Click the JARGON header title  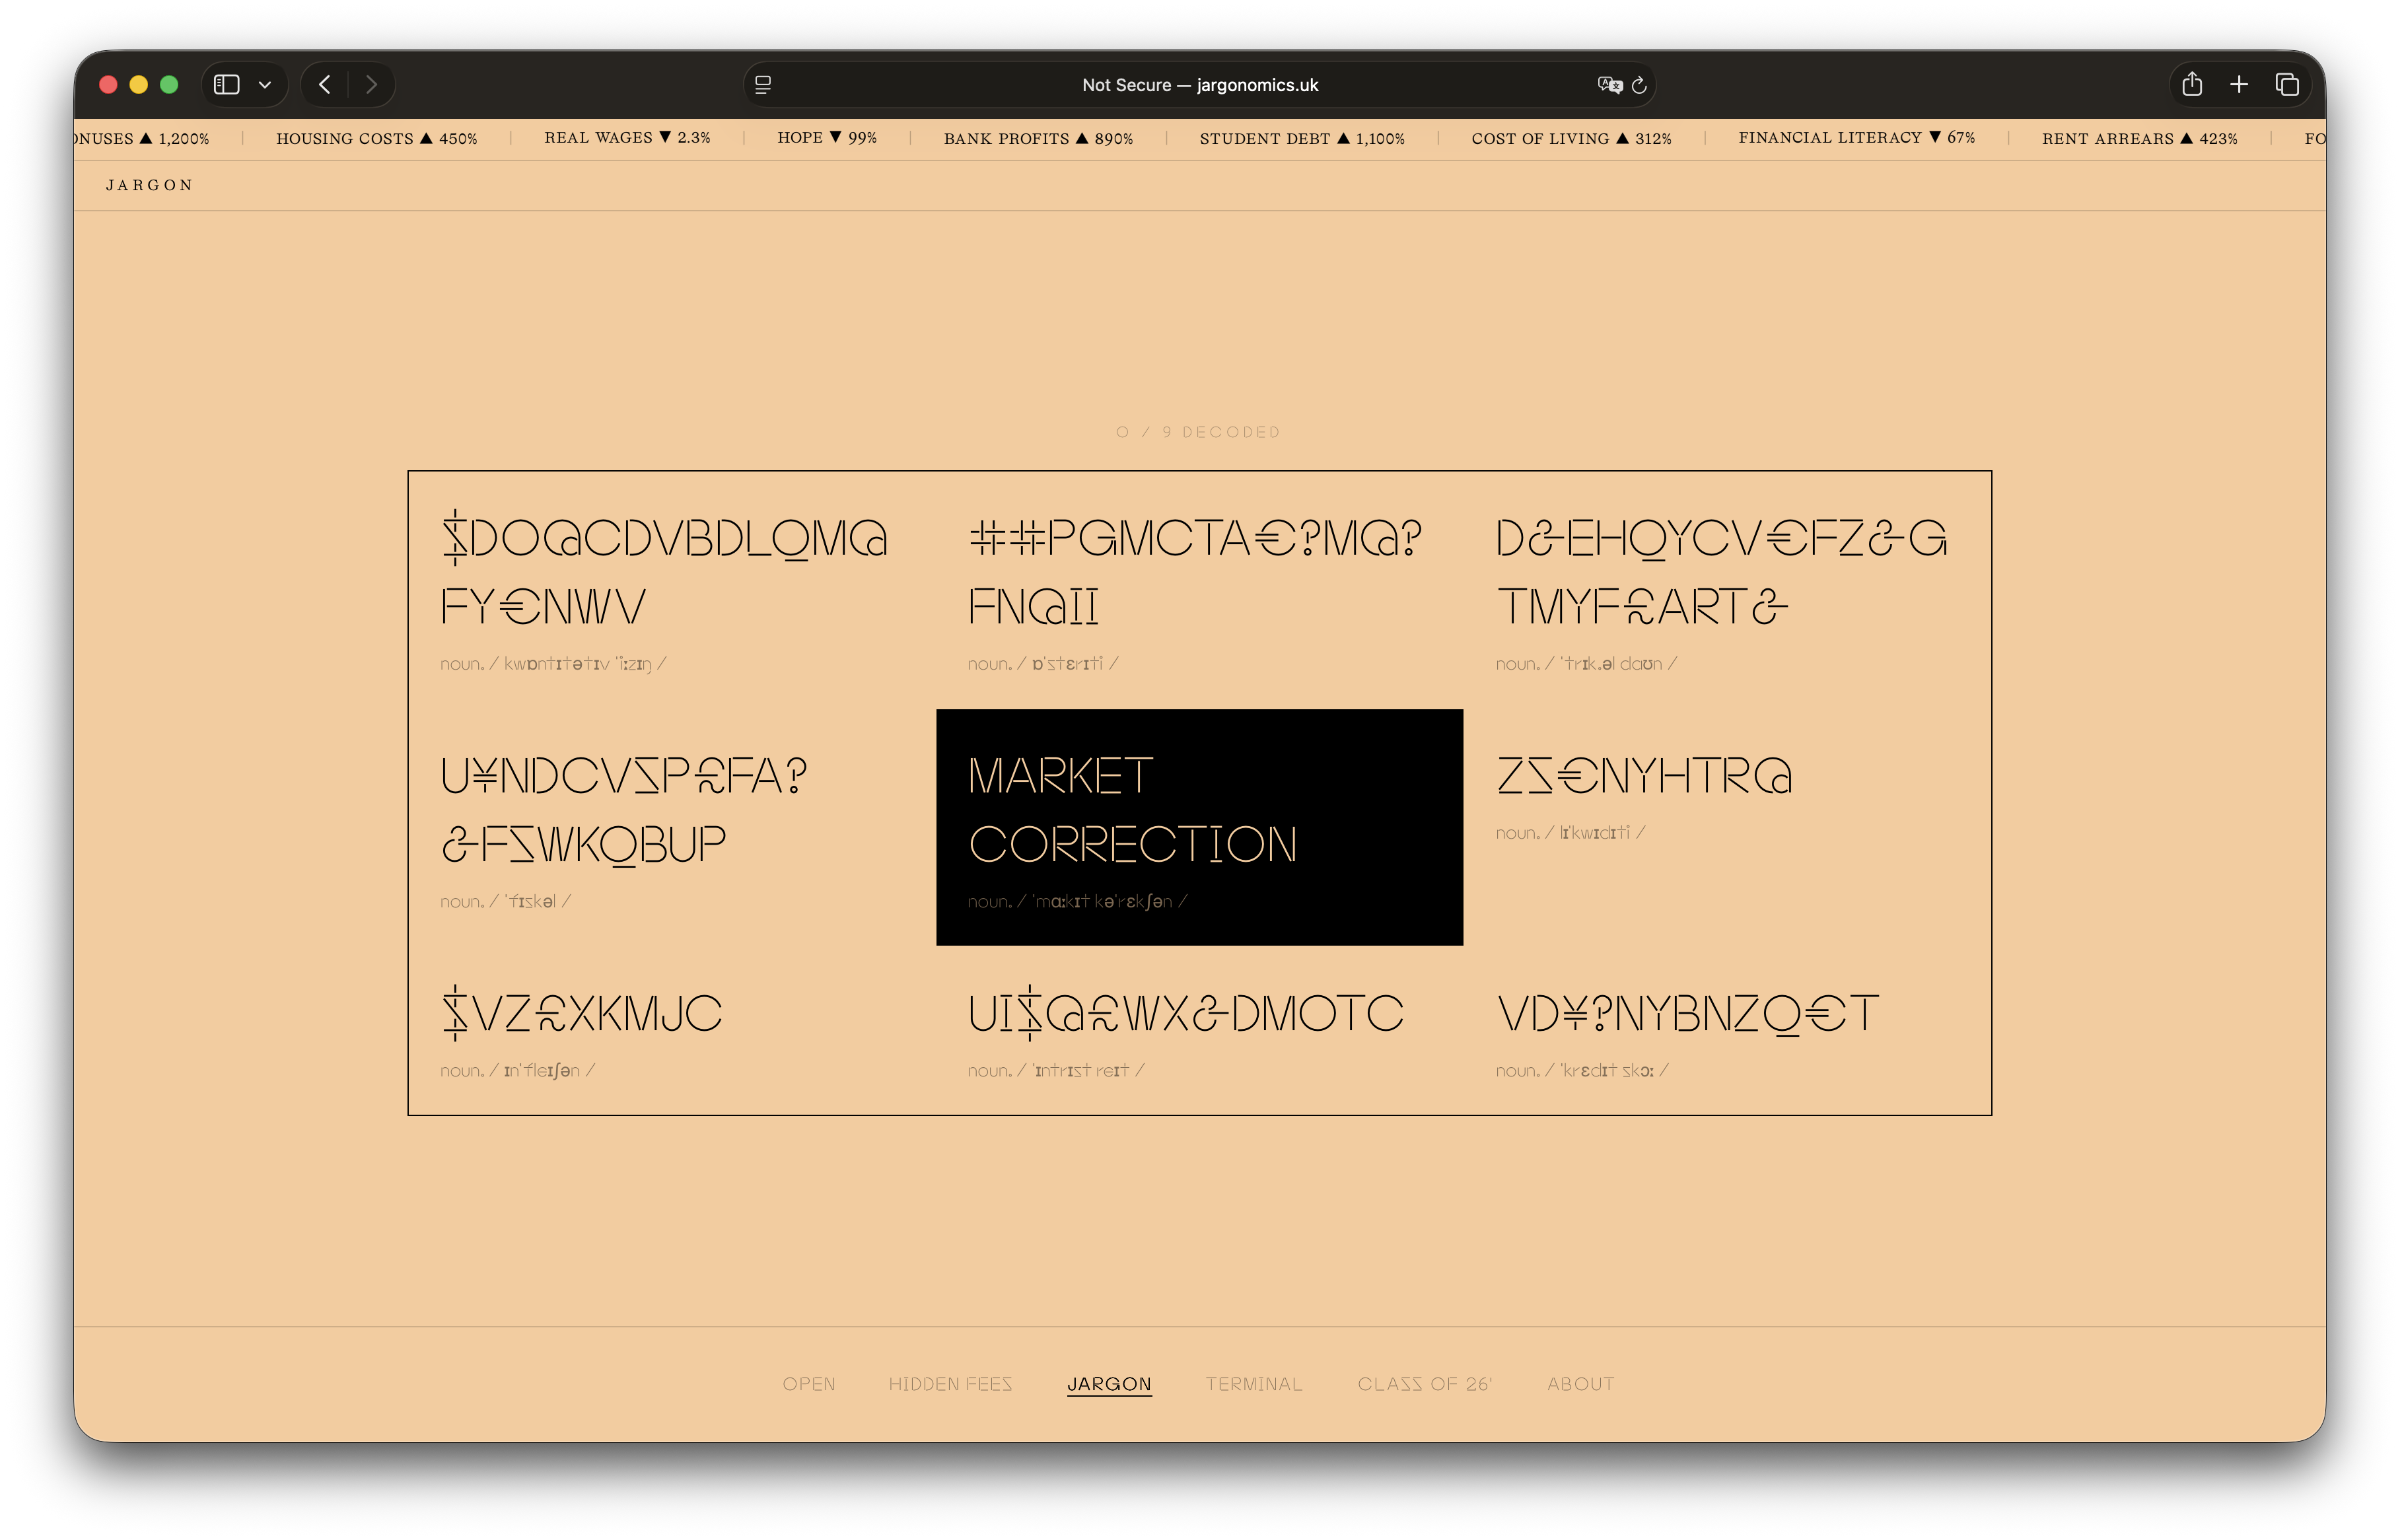149,185
